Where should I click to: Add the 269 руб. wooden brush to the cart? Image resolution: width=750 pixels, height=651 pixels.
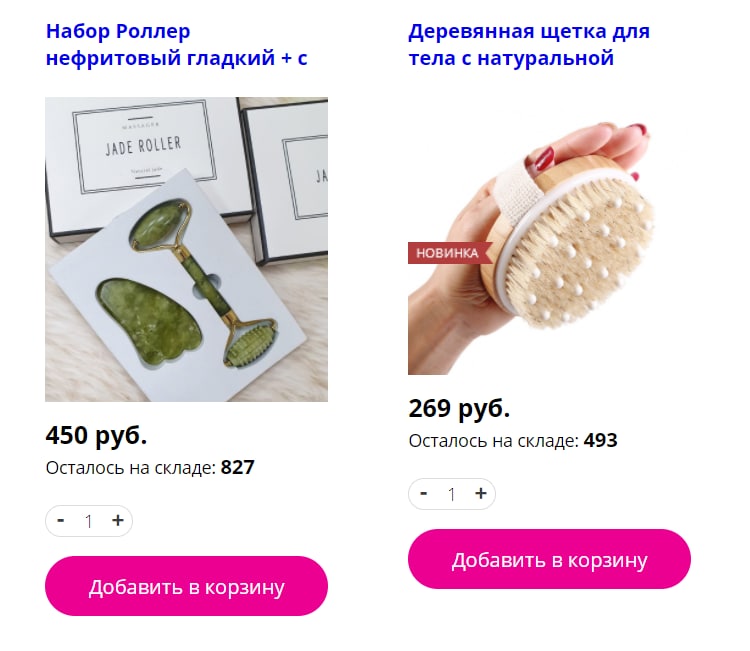click(549, 559)
